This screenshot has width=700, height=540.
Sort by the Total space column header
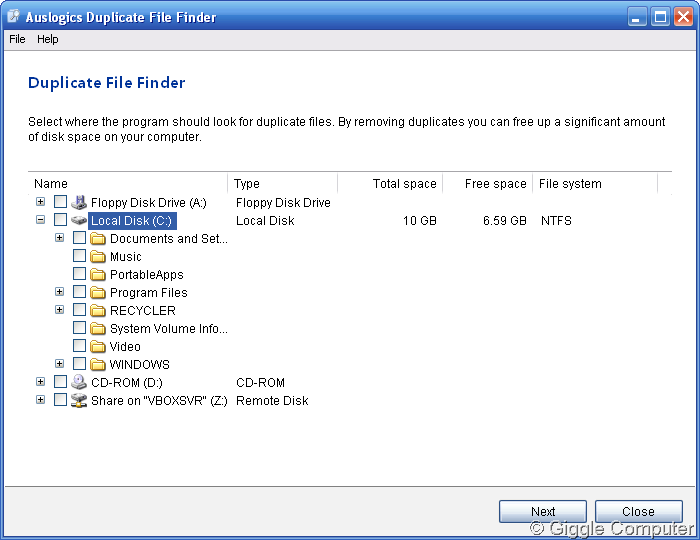[x=390, y=183]
